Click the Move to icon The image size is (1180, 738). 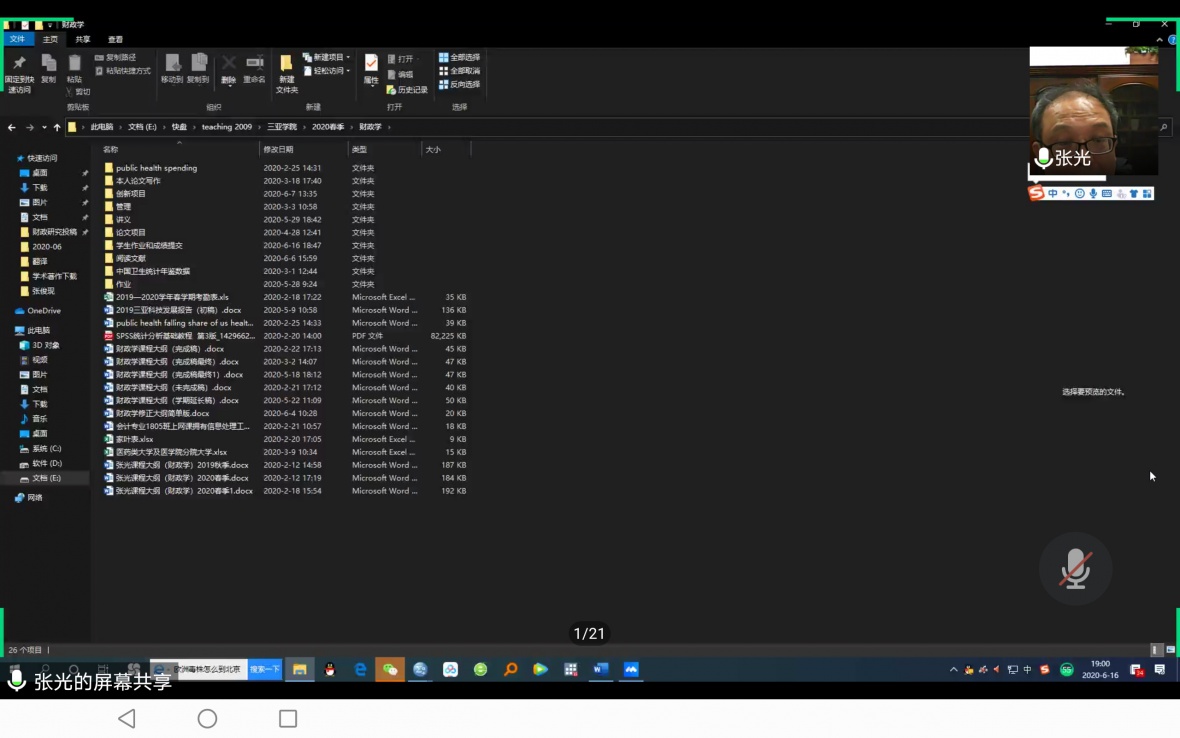click(x=172, y=68)
